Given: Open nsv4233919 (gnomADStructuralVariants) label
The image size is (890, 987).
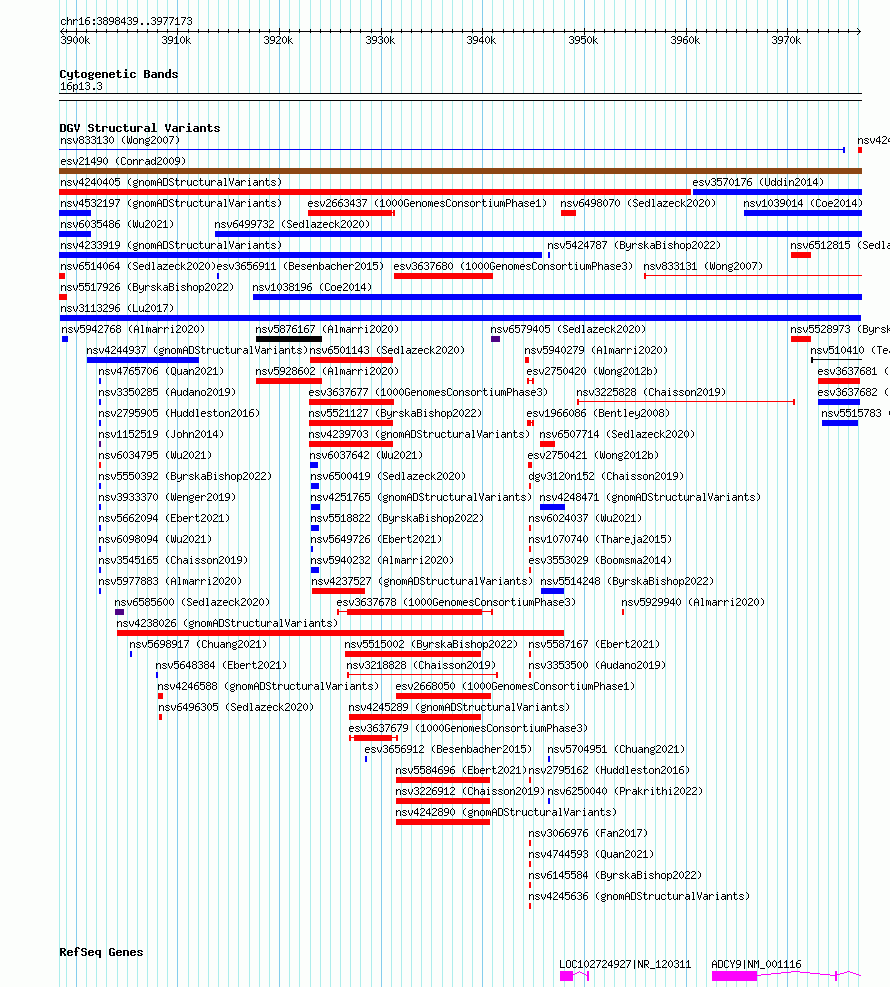Looking at the screenshot, I should 171,245.
